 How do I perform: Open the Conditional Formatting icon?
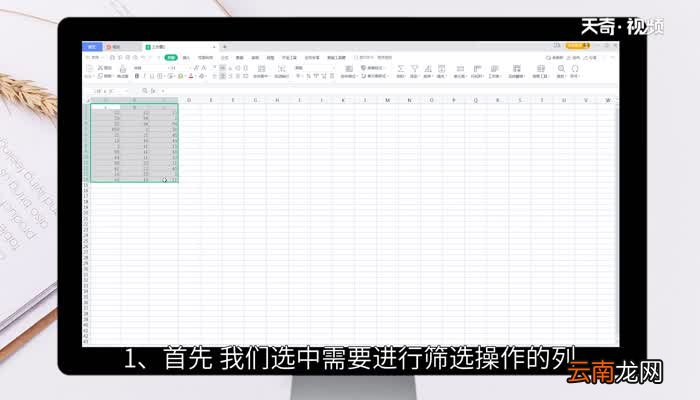coord(349,68)
